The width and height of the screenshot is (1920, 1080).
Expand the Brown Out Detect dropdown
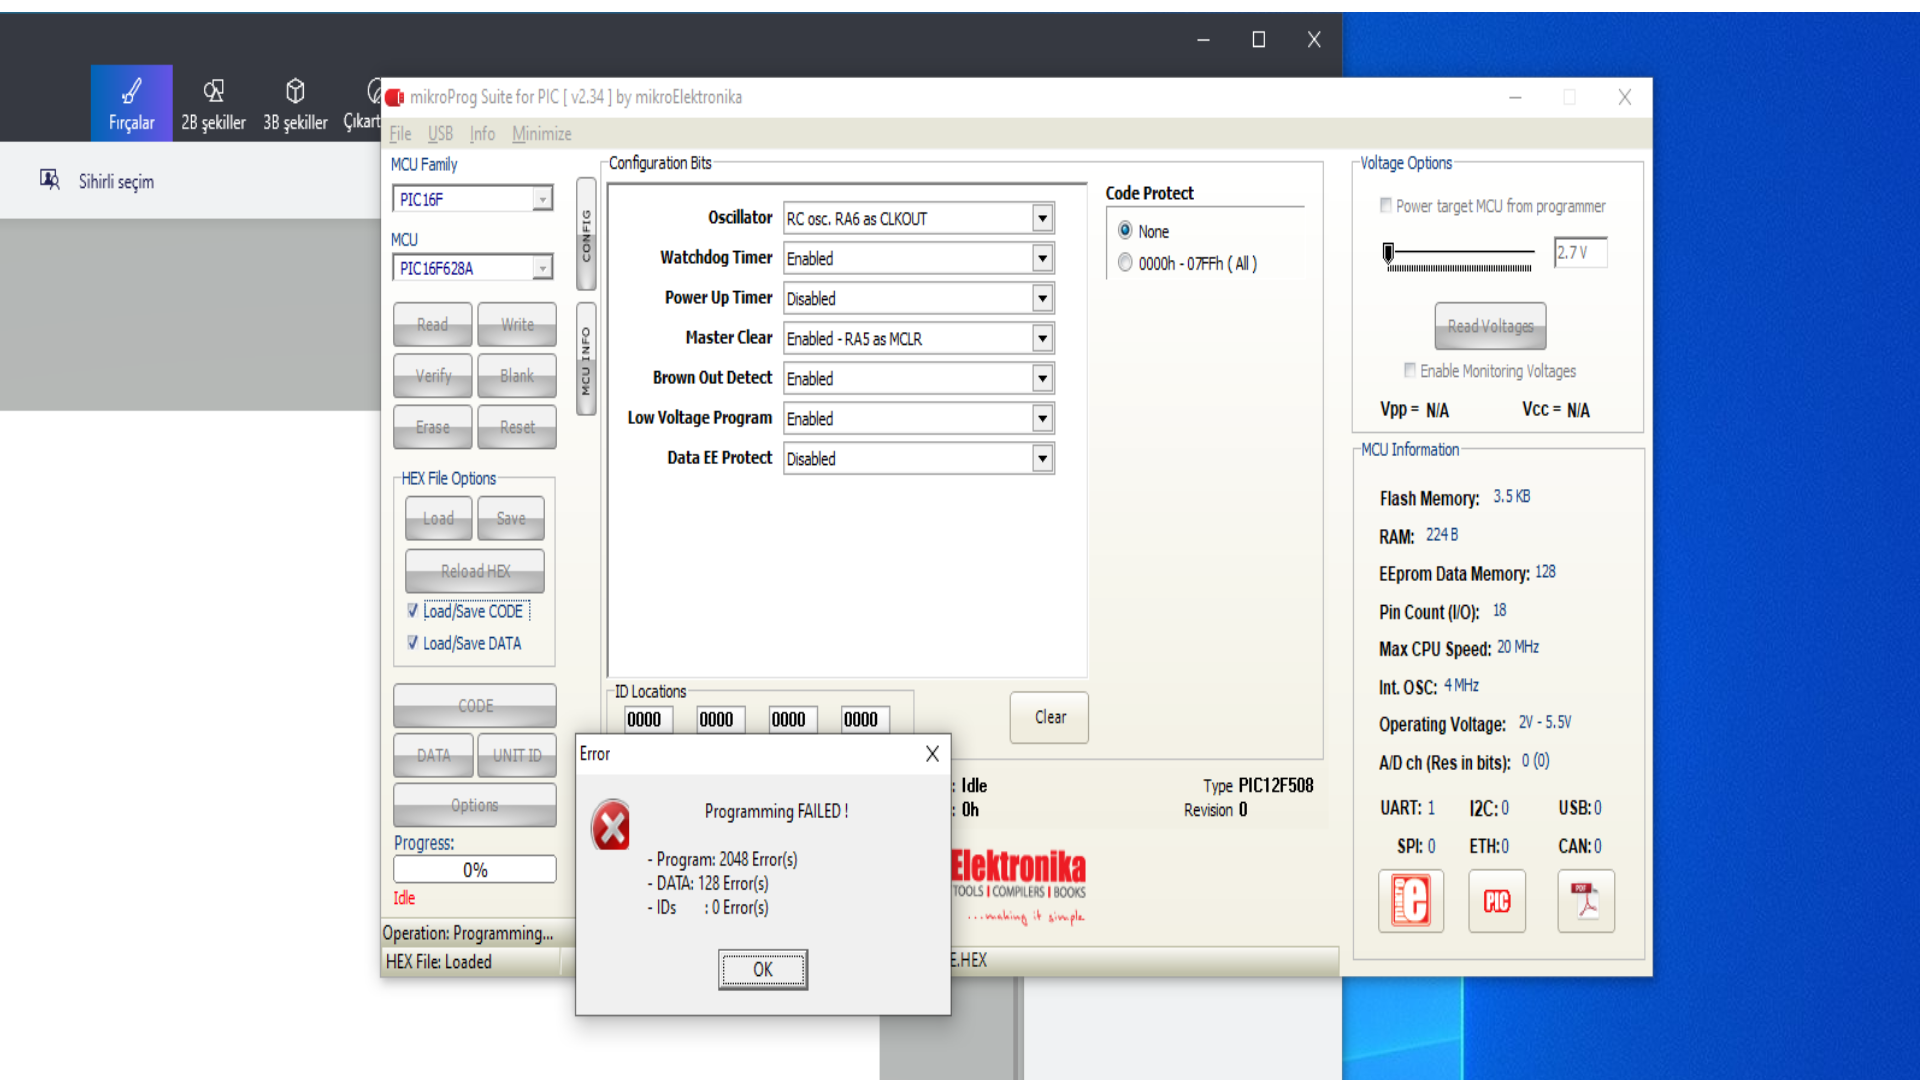1043,378
